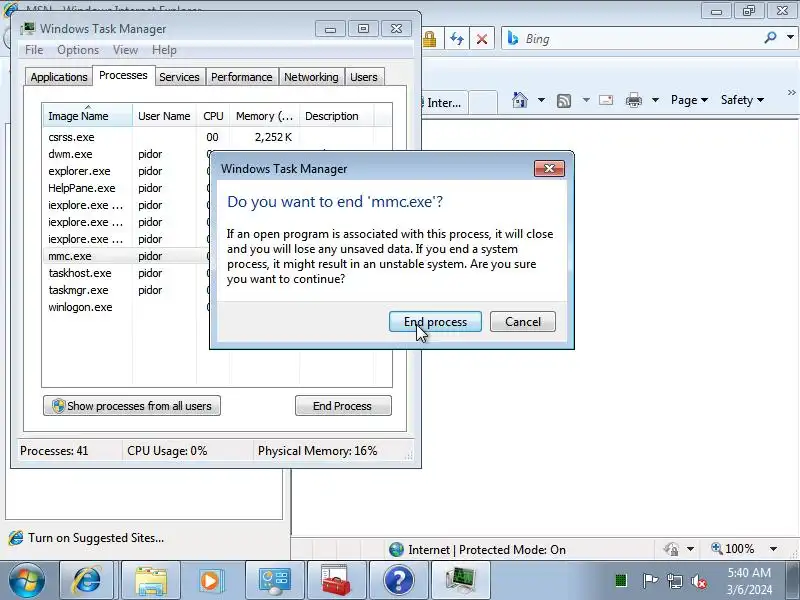Open the Services tab
This screenshot has height=600, width=800.
pos(179,77)
